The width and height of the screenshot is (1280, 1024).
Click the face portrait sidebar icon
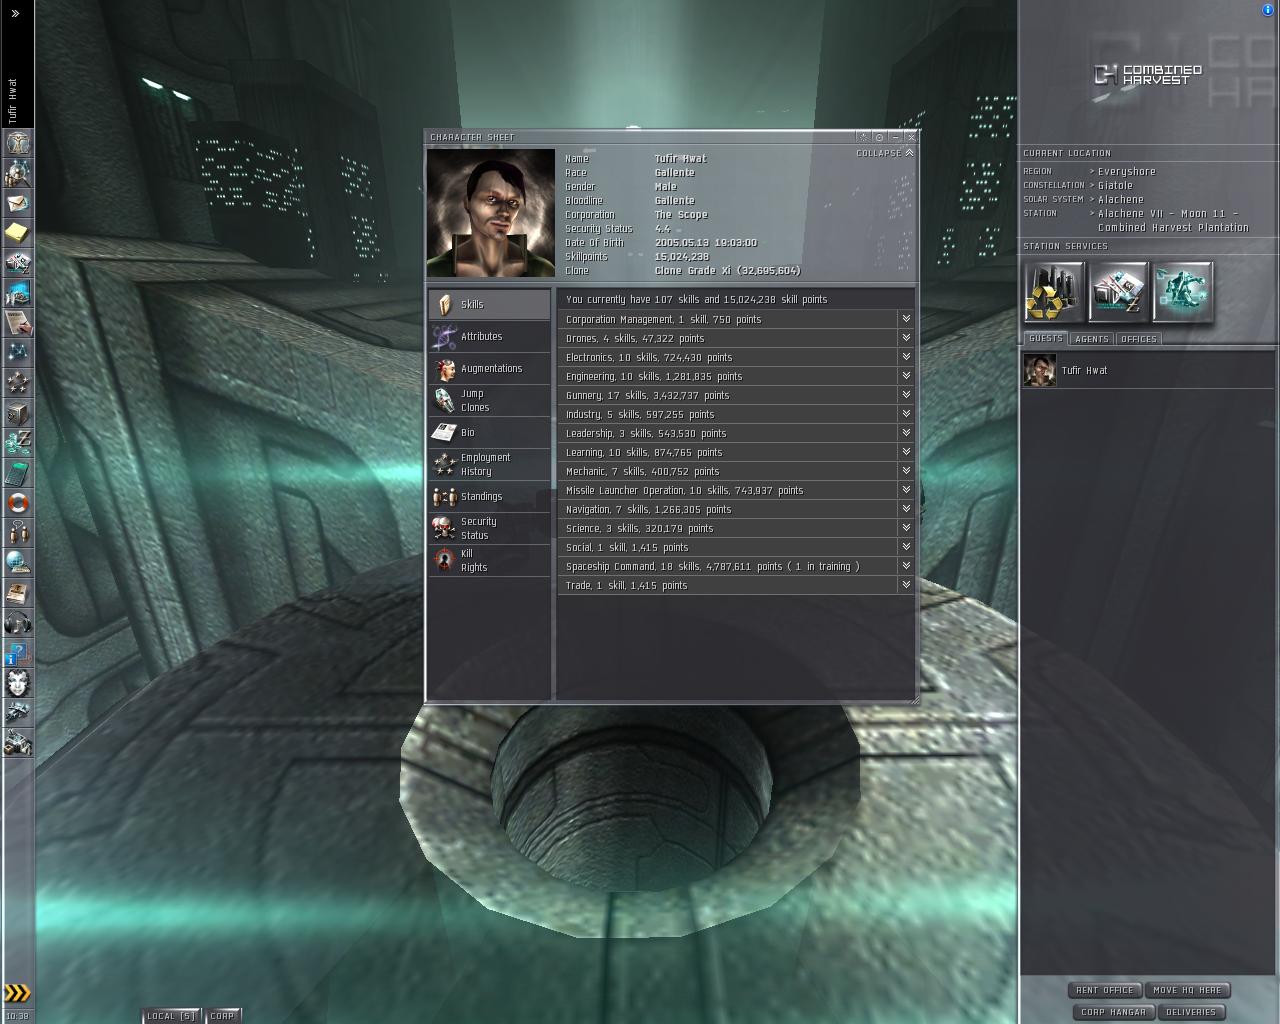pos(18,683)
